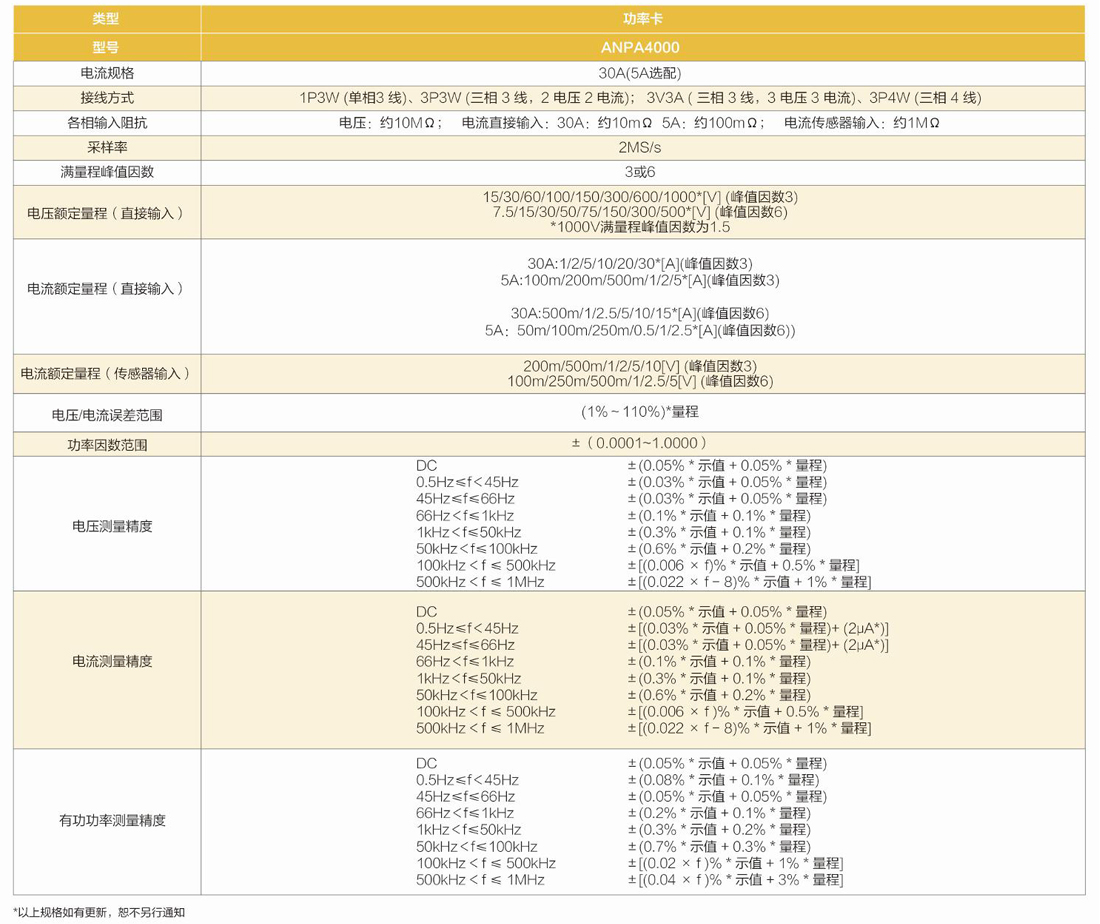Click the 电流测量精度 row label
This screenshot has height=924, width=1100.
[x=106, y=662]
